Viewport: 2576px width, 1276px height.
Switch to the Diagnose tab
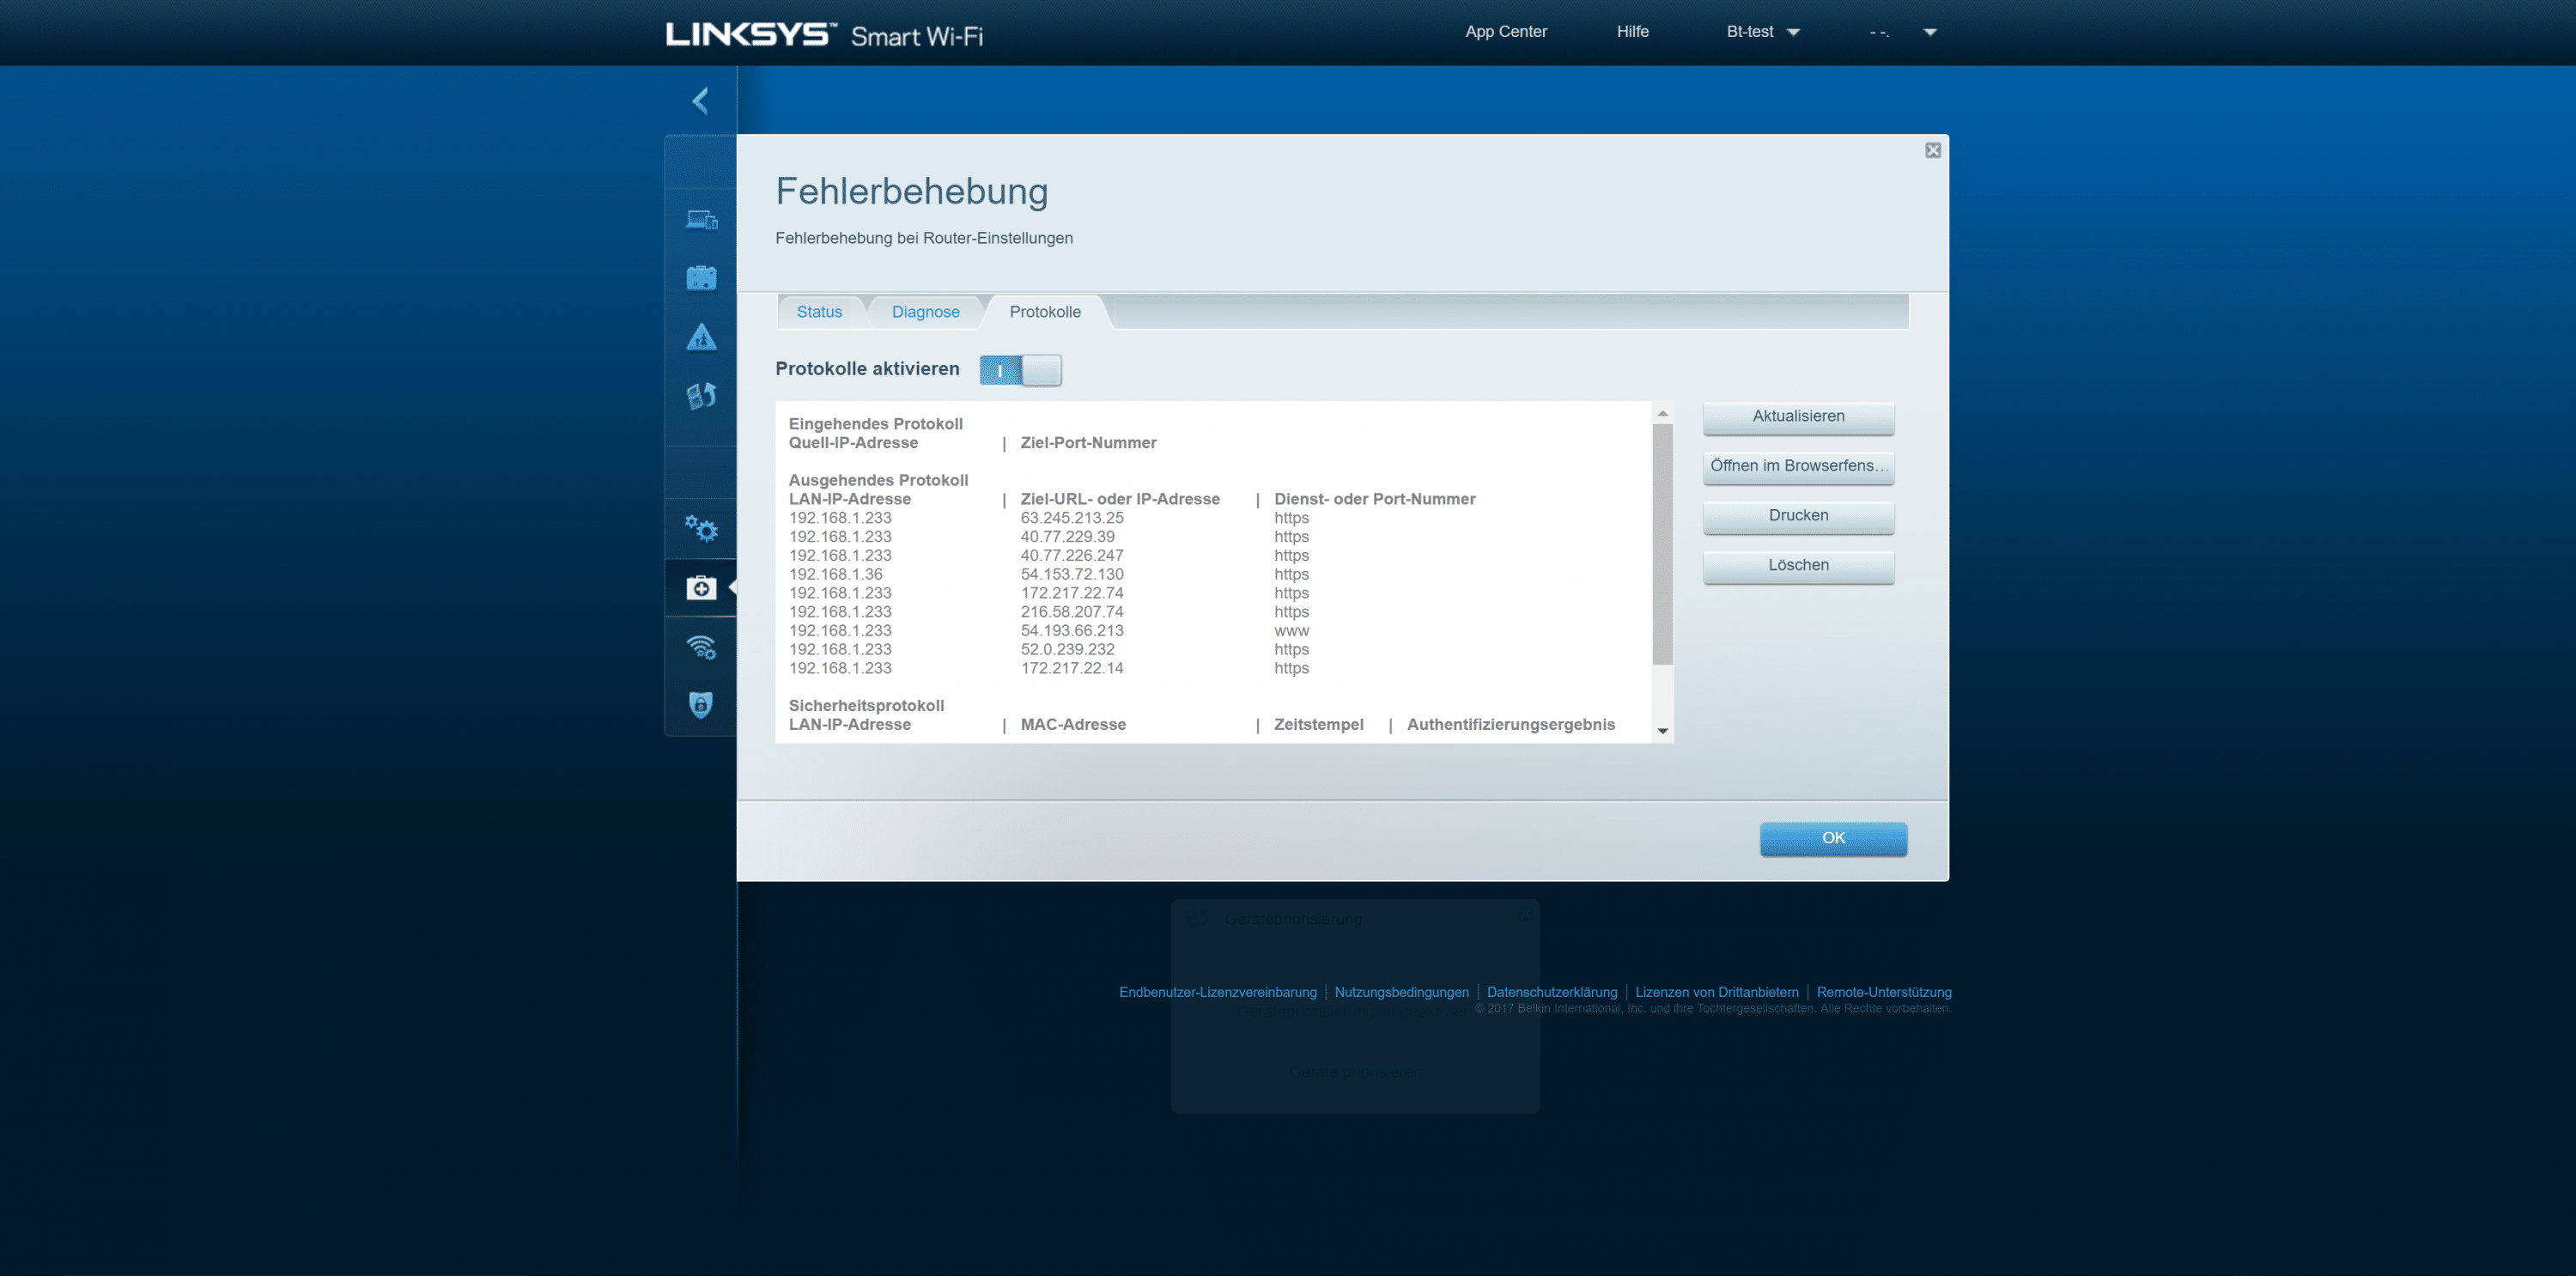(x=925, y=312)
